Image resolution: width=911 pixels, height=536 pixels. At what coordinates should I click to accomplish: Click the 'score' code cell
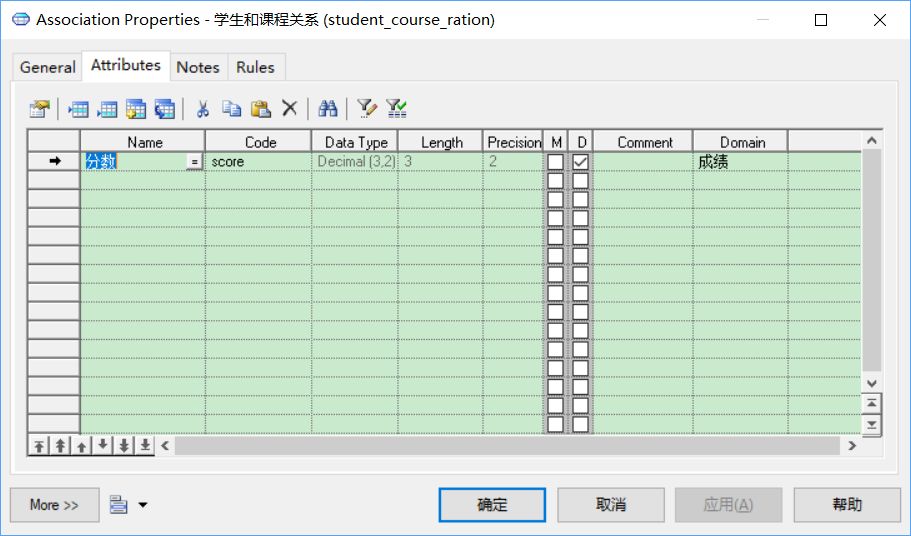[x=259, y=161]
